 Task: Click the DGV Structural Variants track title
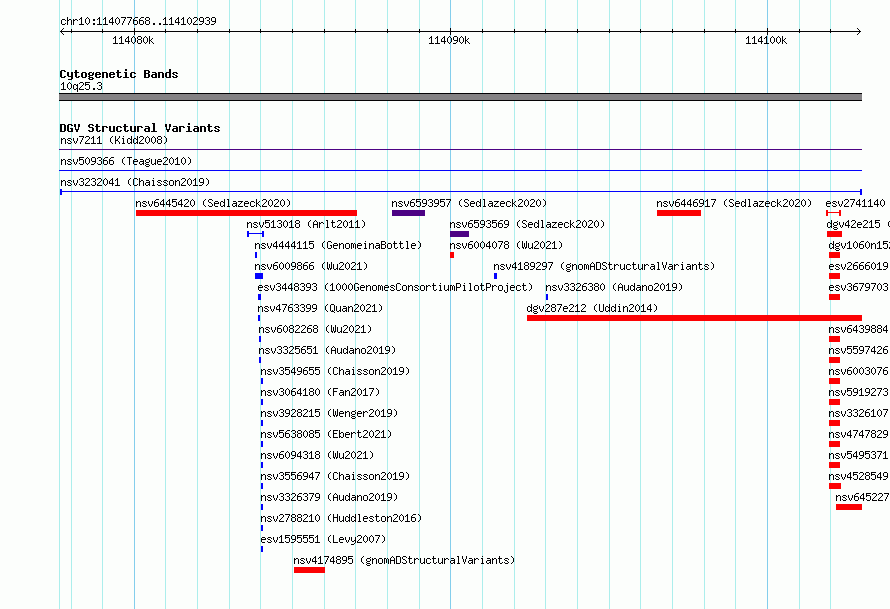(140, 128)
